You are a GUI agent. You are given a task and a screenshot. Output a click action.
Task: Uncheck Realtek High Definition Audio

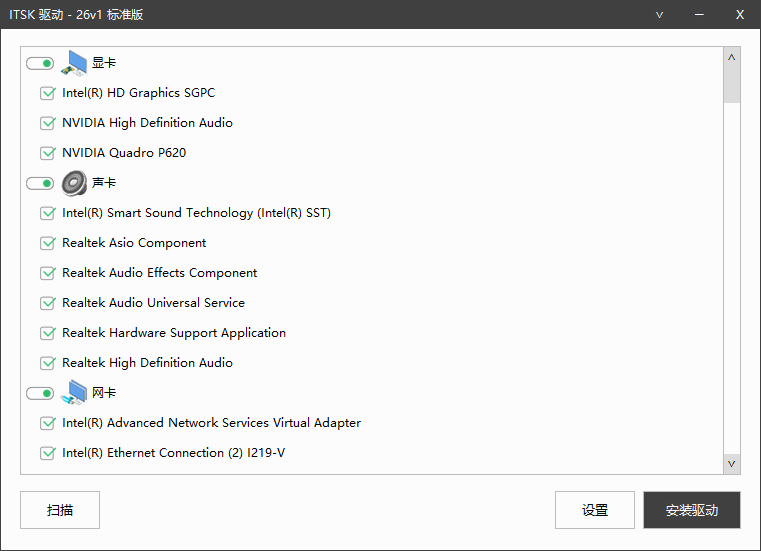47,363
